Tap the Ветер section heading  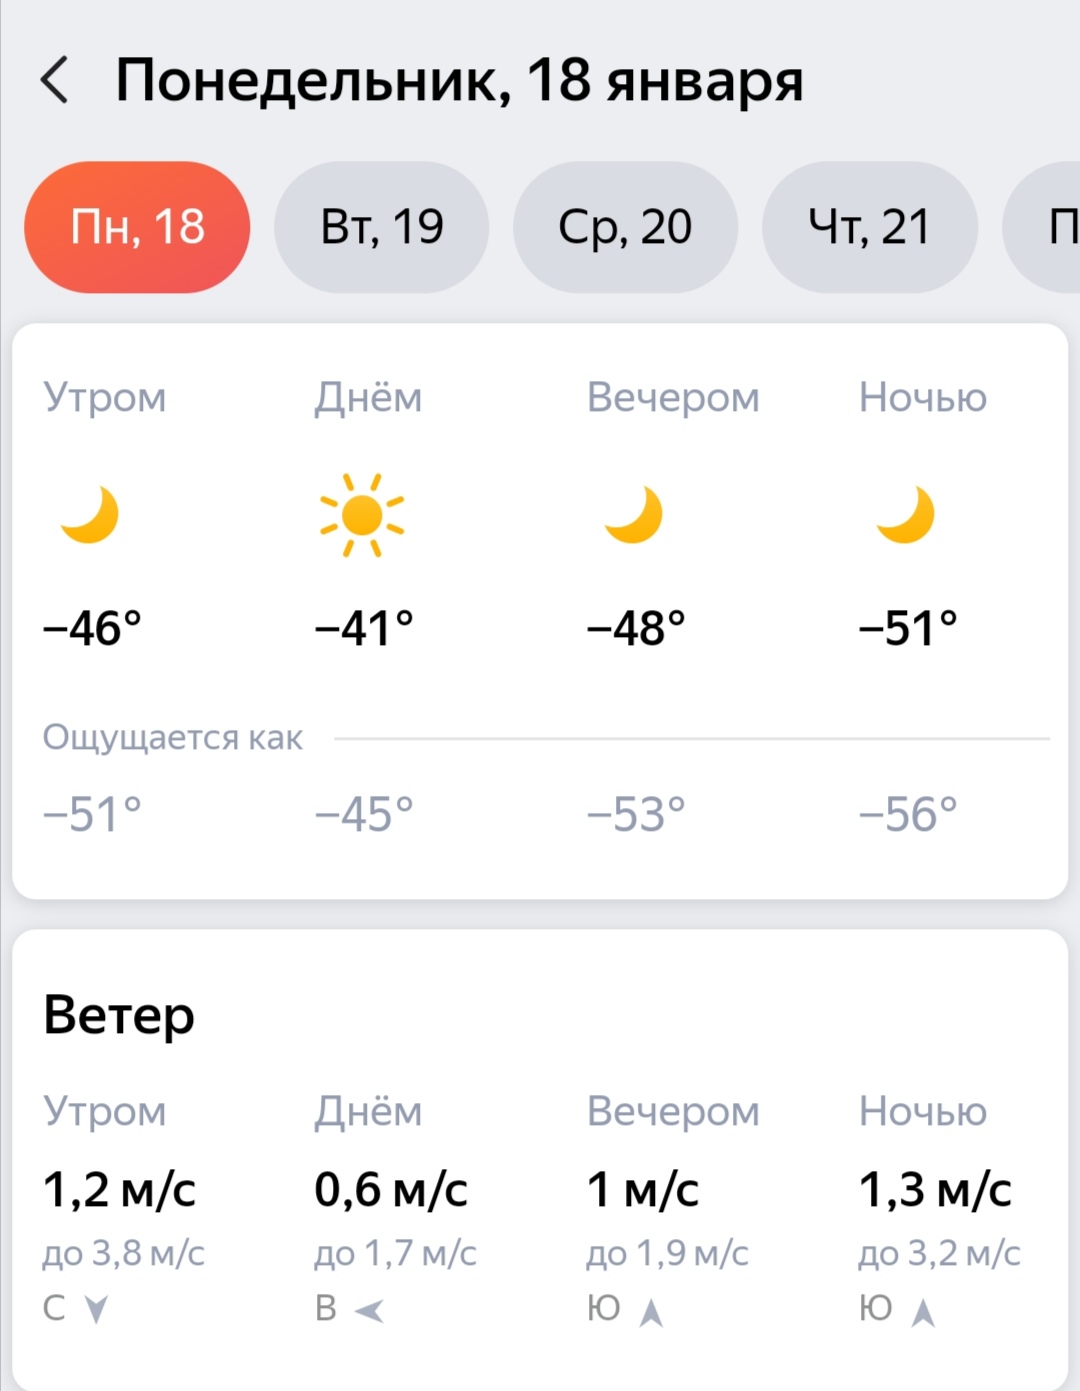tap(119, 1015)
